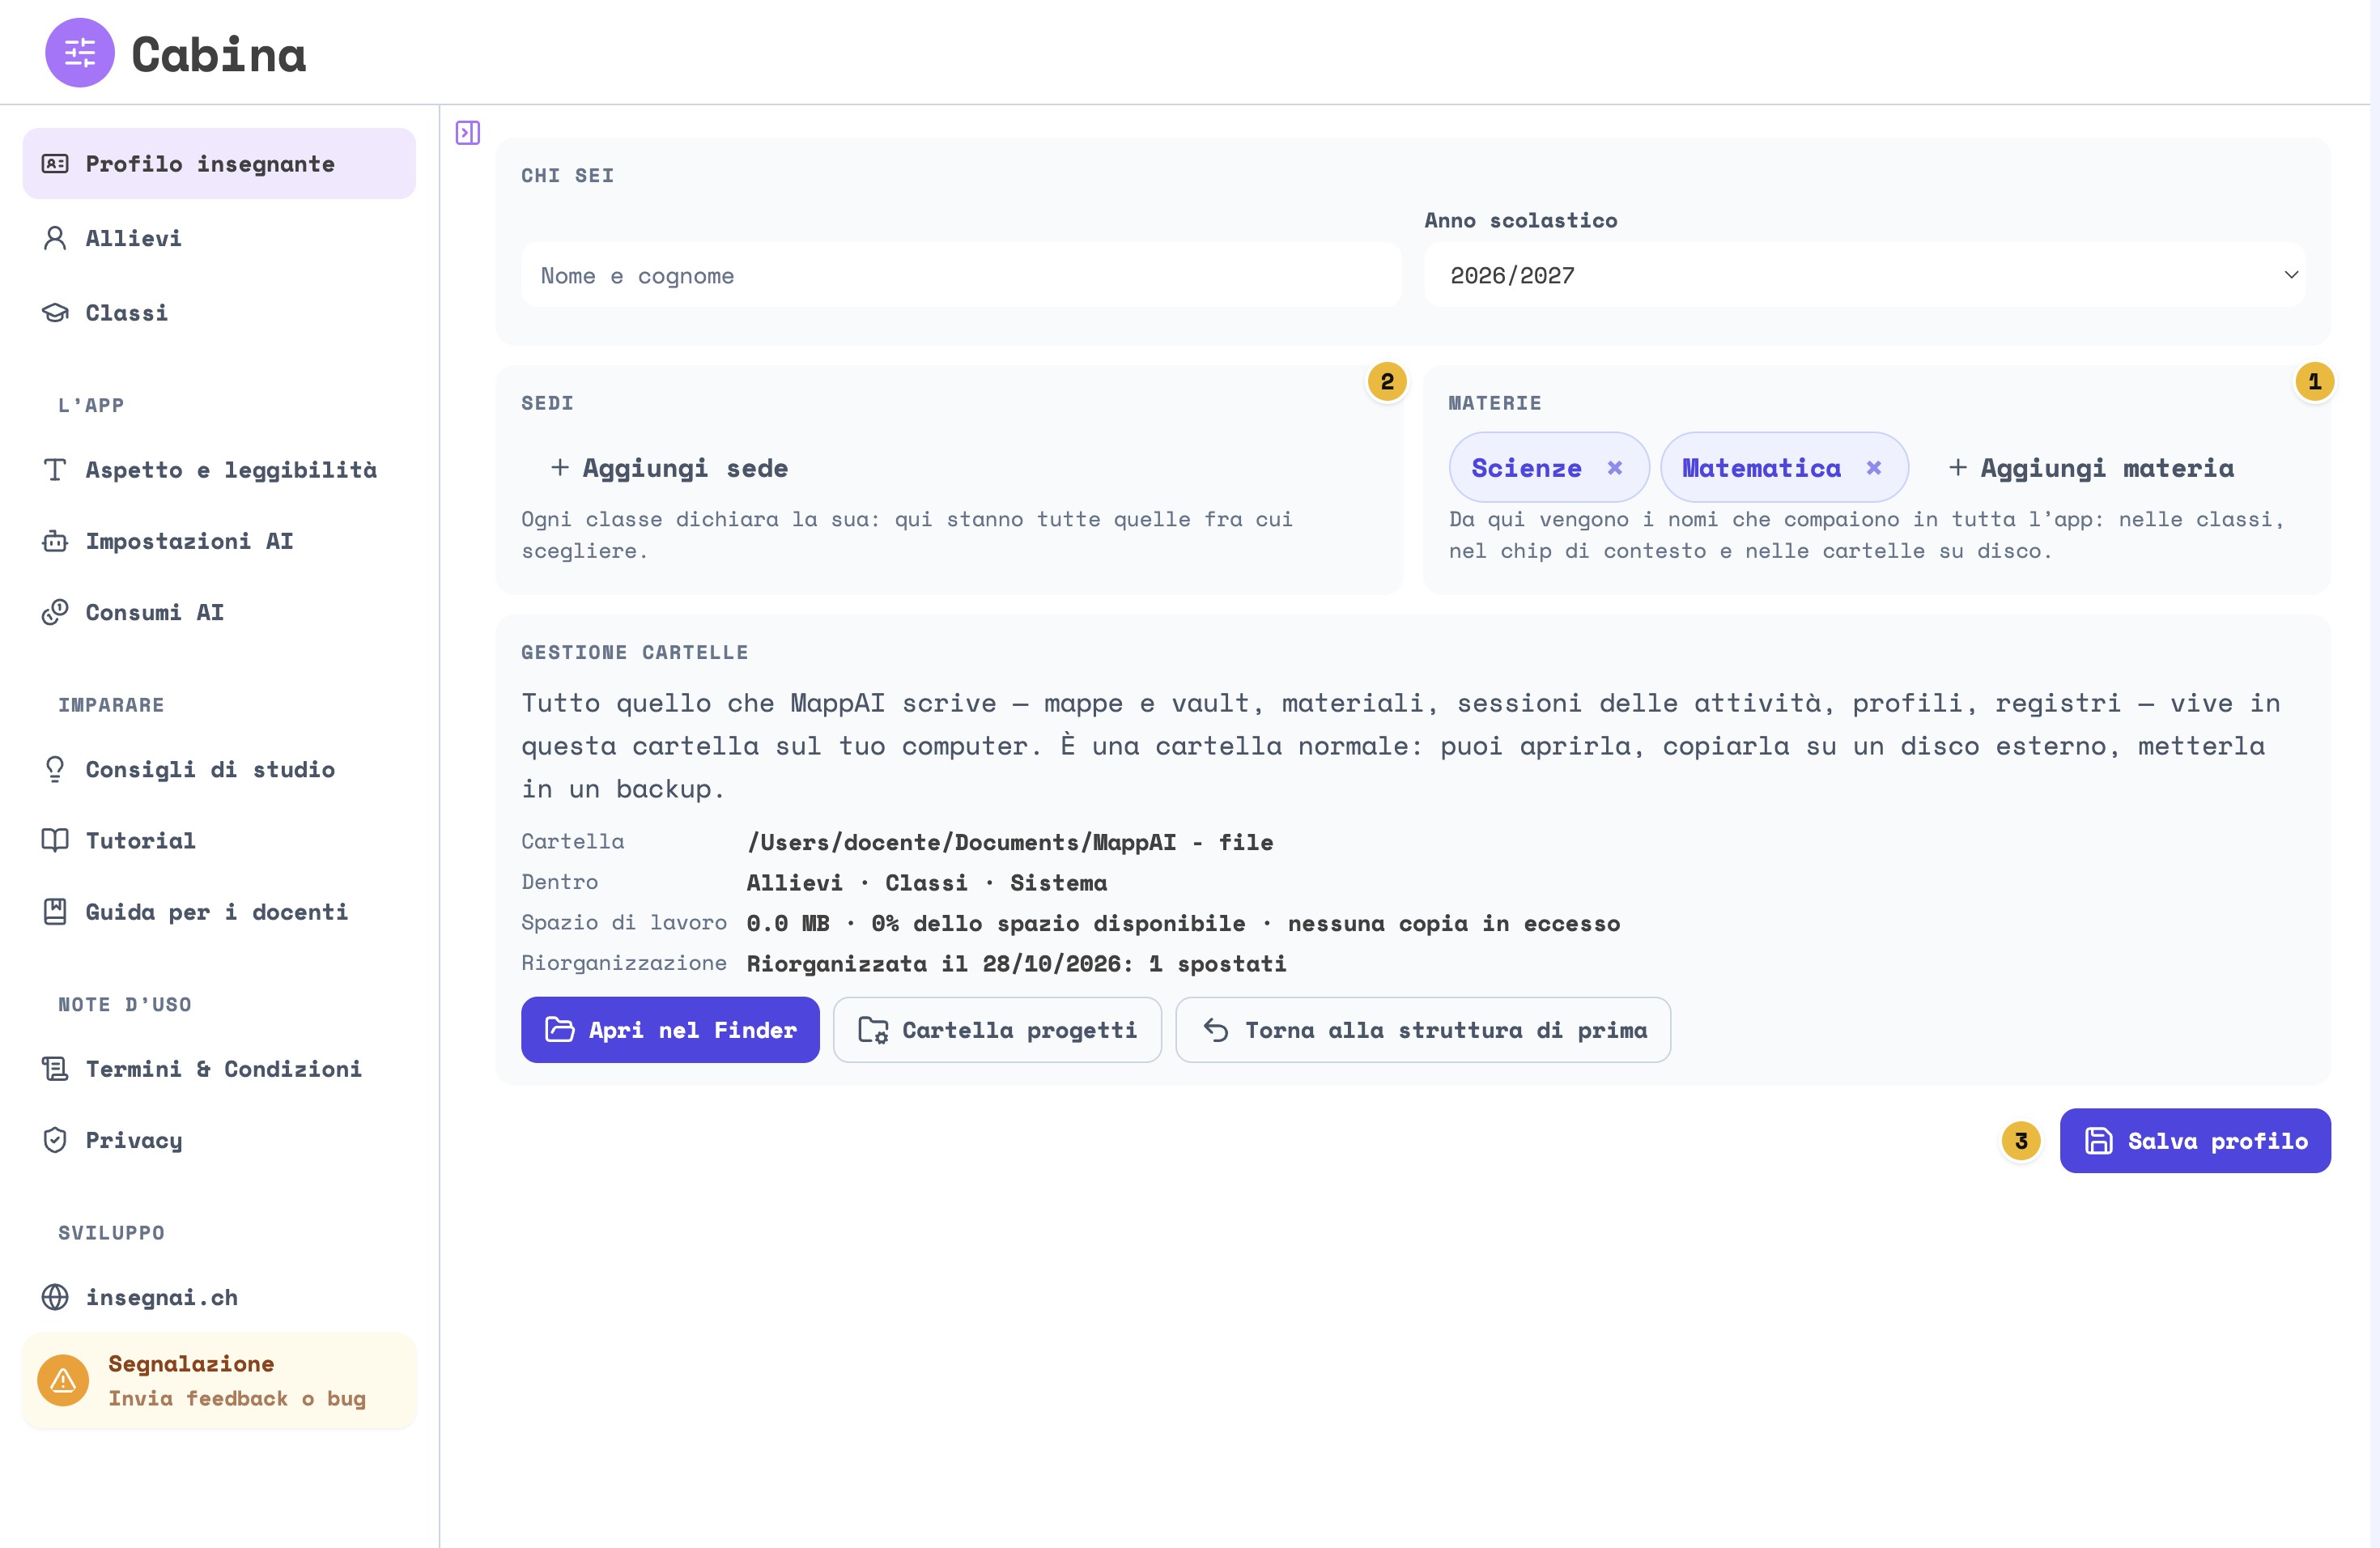The height and width of the screenshot is (1548, 2380).
Task: Click the insegnai.ch globe icon
Action: click(55, 1297)
